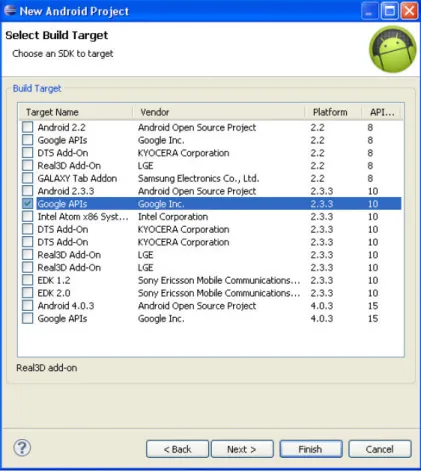The width and height of the screenshot is (421, 472).
Task: Uncheck the selected Google APIs 2.3.3 checkbox
Action: [x=28, y=203]
